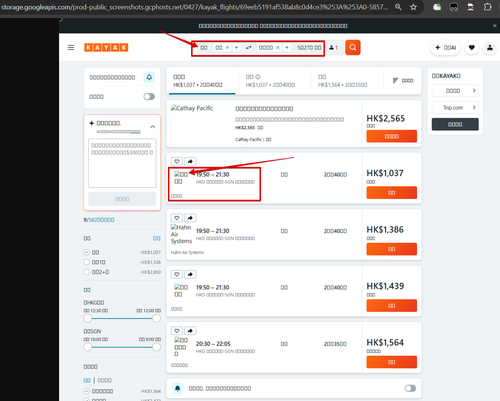Expand the first compare option chevron above Trip.com

pos(474,91)
